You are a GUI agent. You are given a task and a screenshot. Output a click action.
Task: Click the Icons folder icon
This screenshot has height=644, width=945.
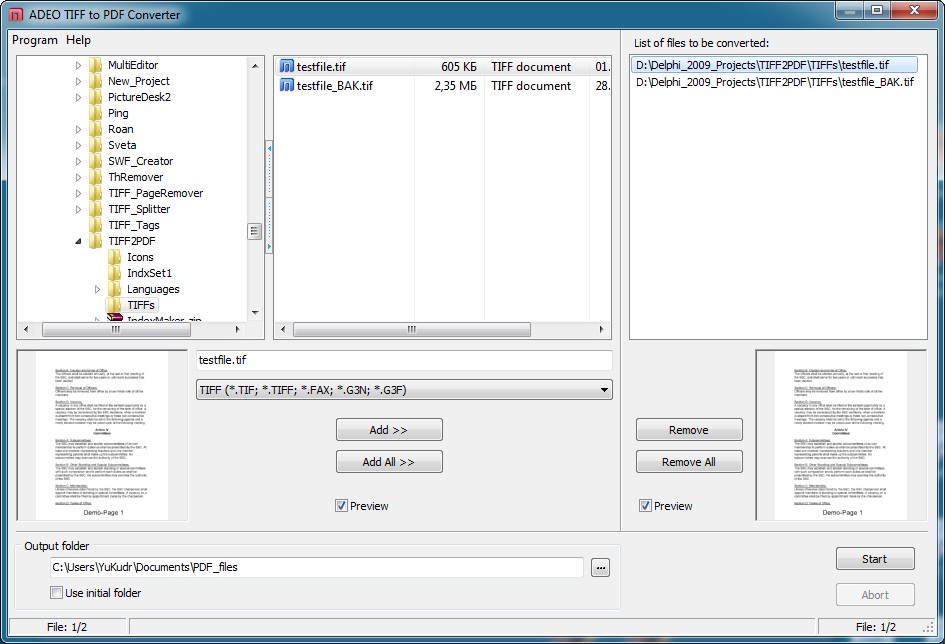[115, 257]
